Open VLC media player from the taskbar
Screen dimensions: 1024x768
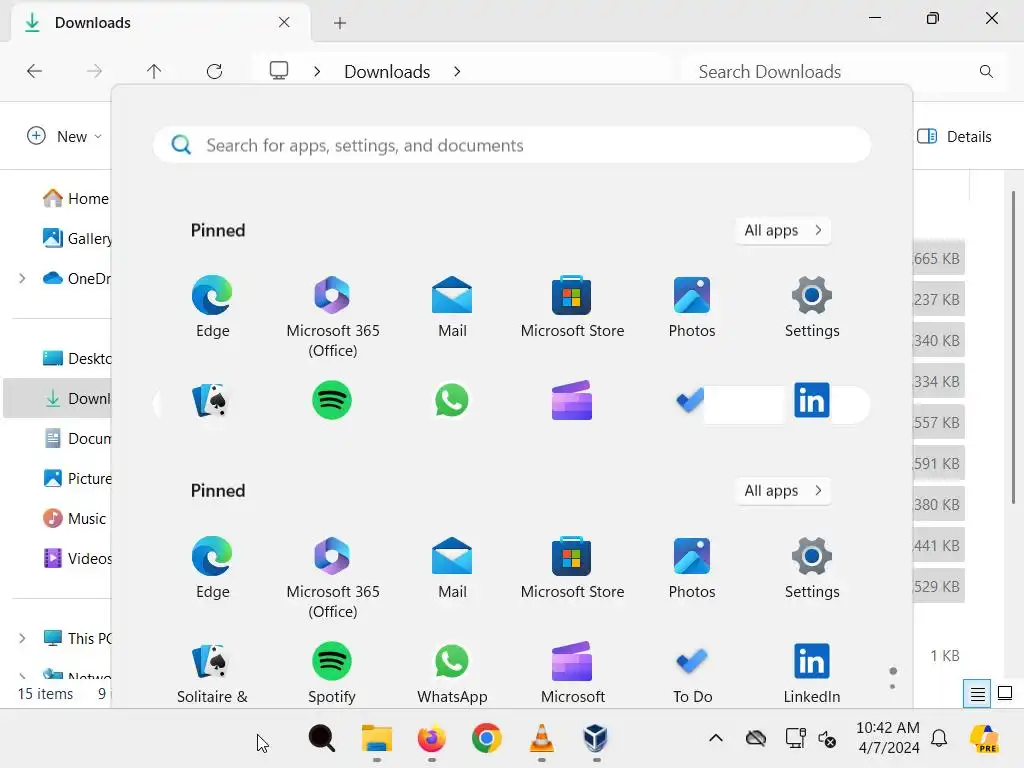click(x=541, y=739)
